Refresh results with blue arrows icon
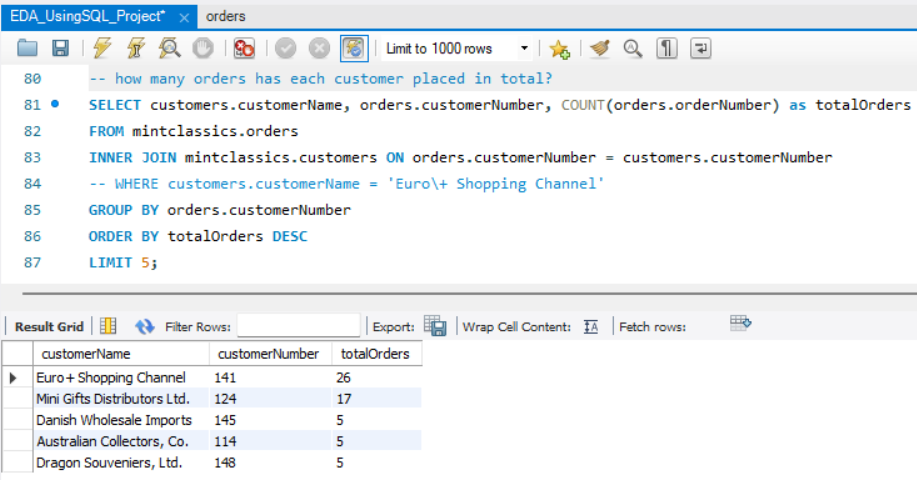917x480 pixels. (144, 326)
